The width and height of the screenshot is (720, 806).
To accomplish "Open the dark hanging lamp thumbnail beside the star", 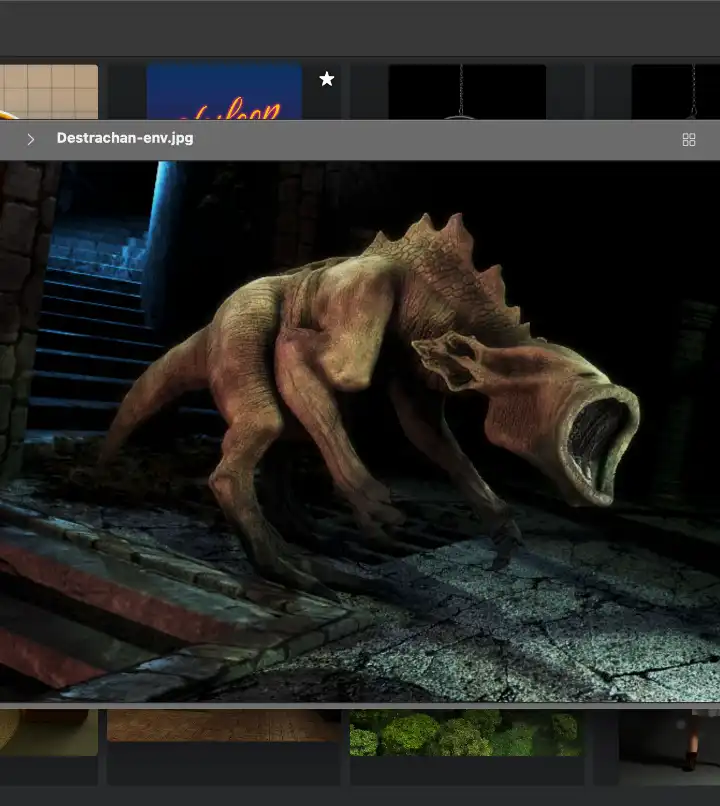I will 467,92.
